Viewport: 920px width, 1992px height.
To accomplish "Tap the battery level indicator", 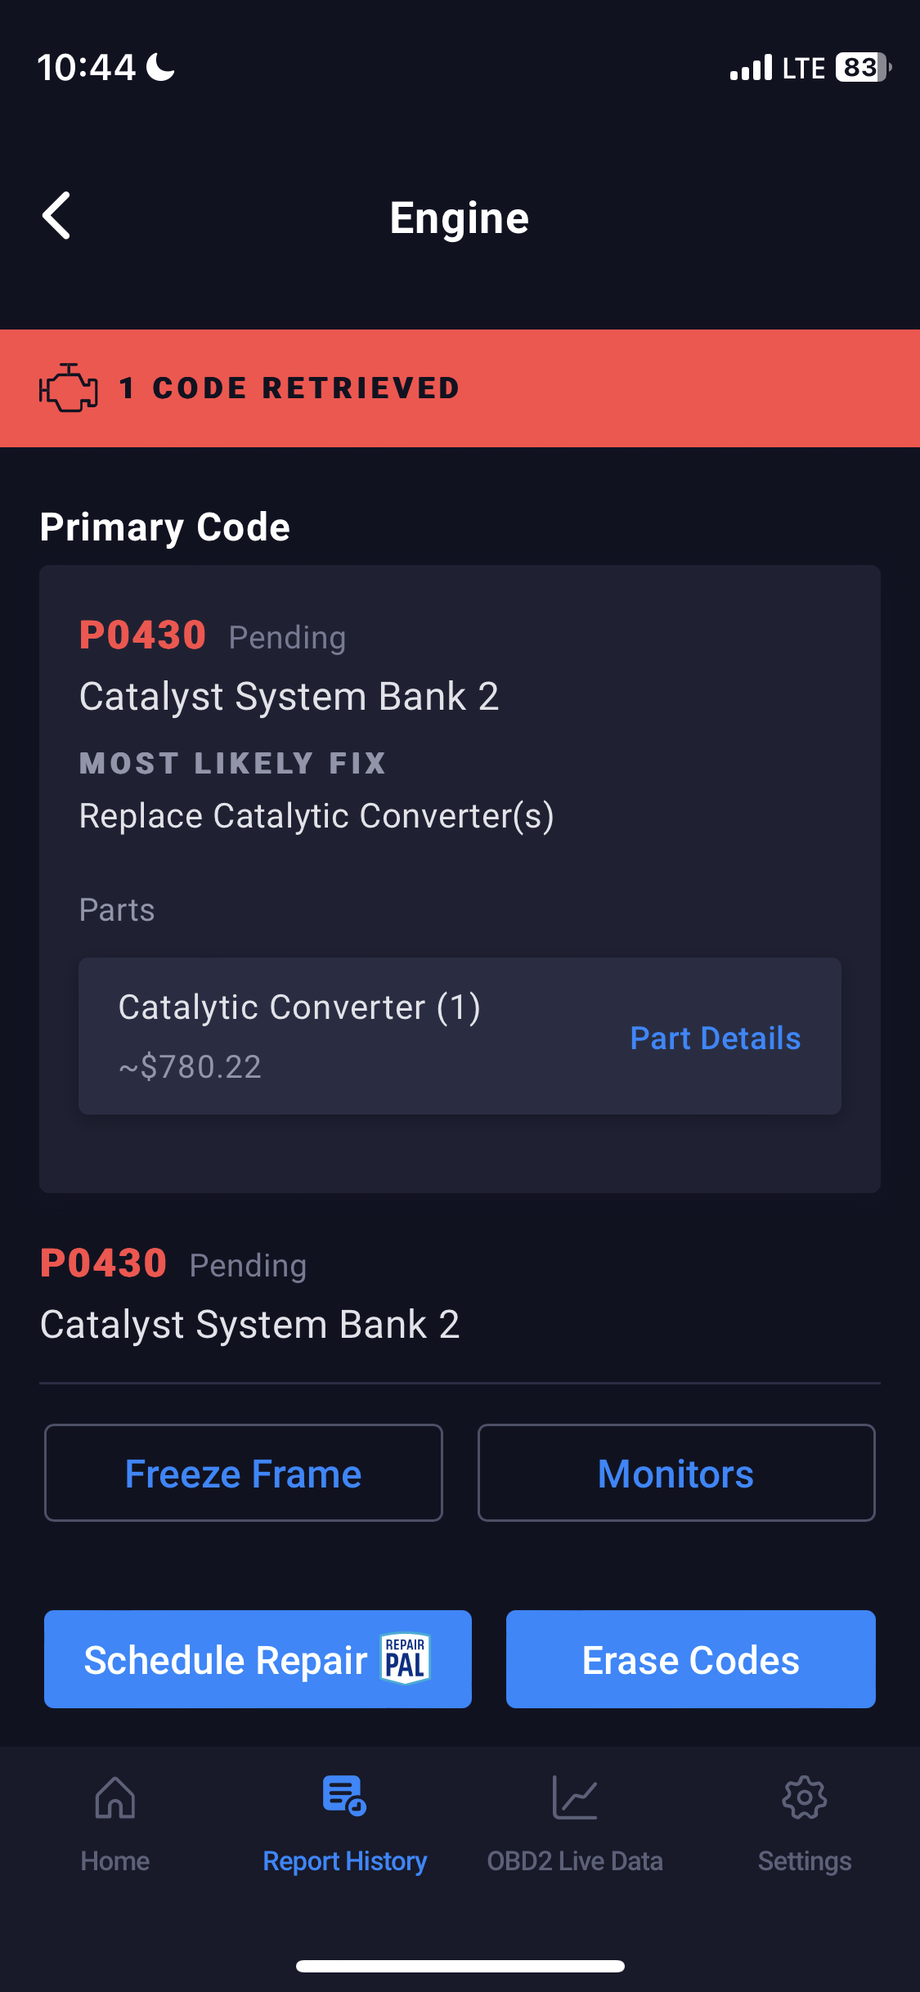I will (x=862, y=67).
